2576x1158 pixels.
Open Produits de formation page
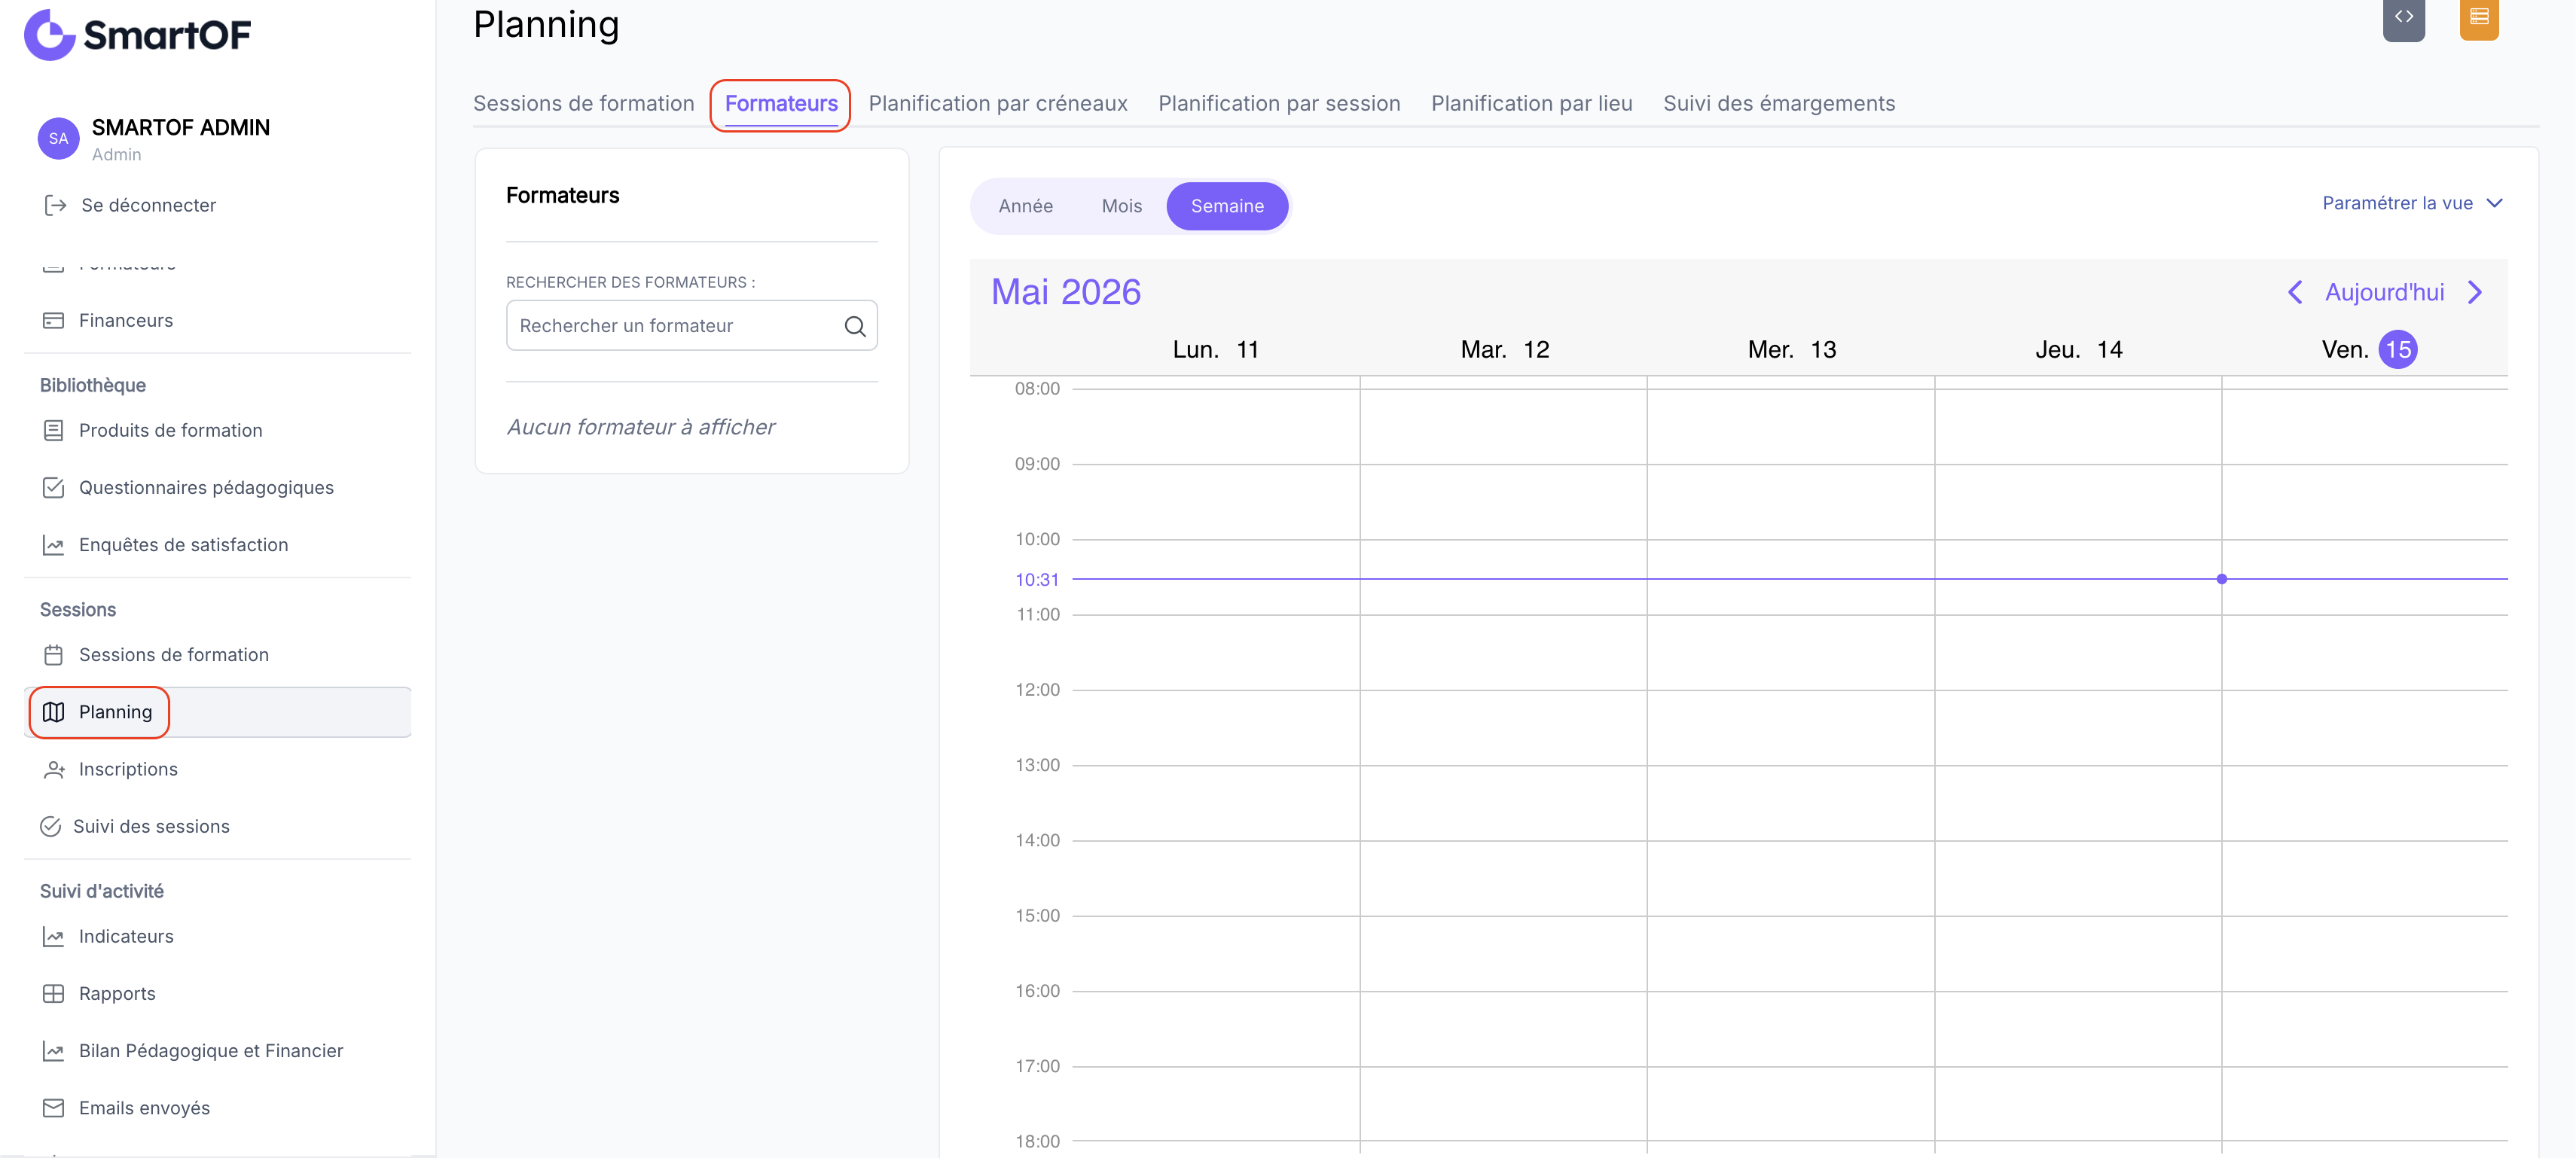point(170,431)
